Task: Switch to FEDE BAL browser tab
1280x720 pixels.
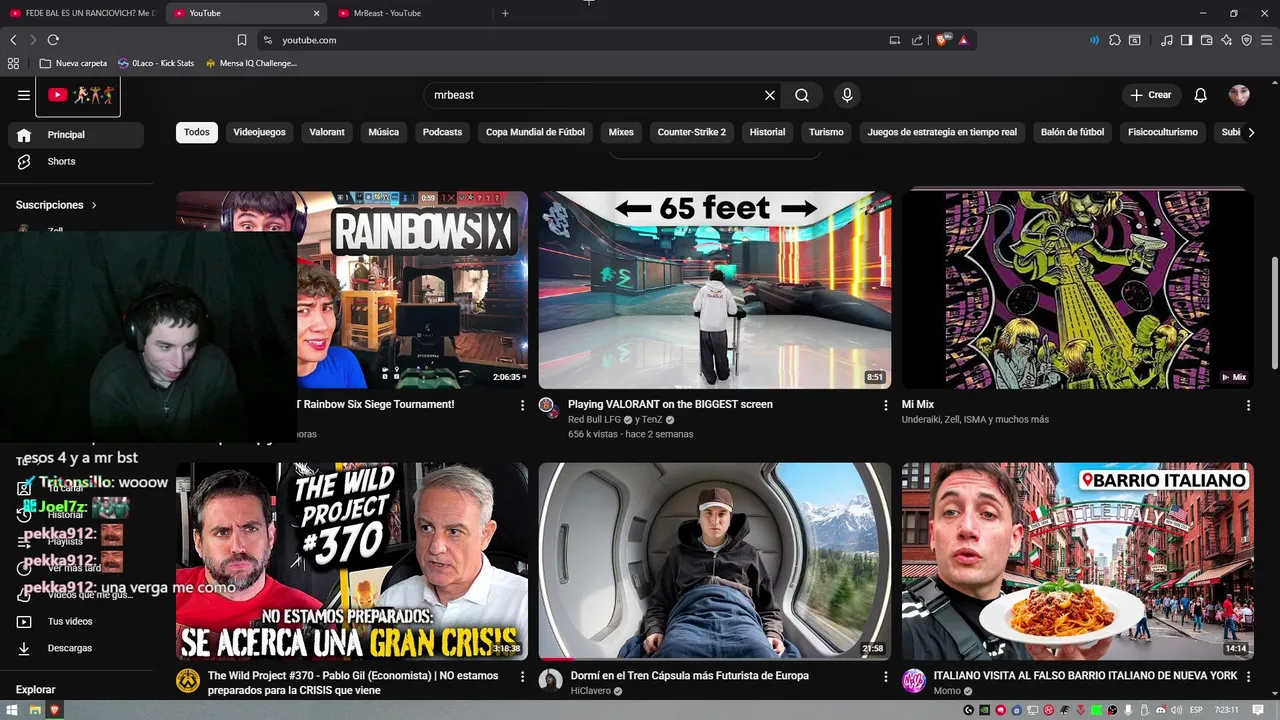Action: [x=82, y=13]
